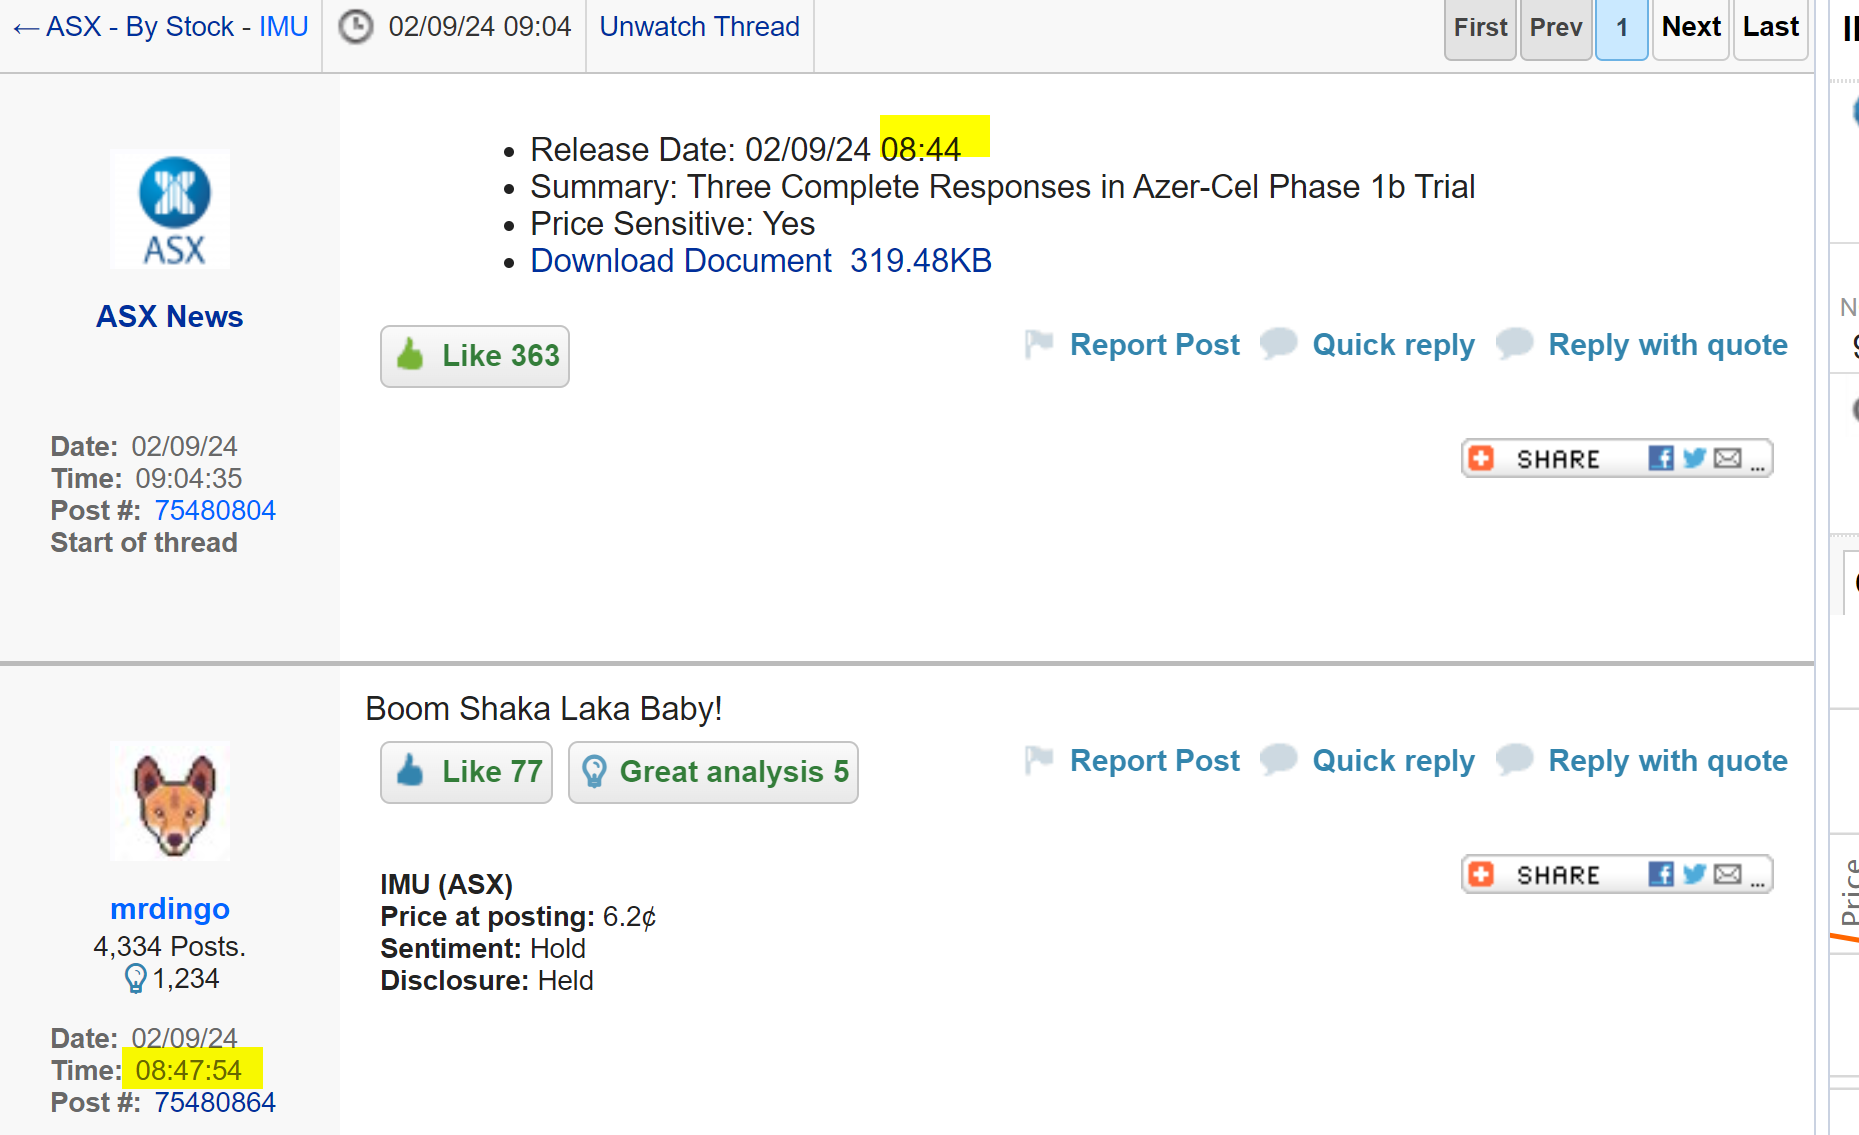
Task: Click lightbulb icon next to 1,234 under mrdingo
Action: (x=135, y=978)
